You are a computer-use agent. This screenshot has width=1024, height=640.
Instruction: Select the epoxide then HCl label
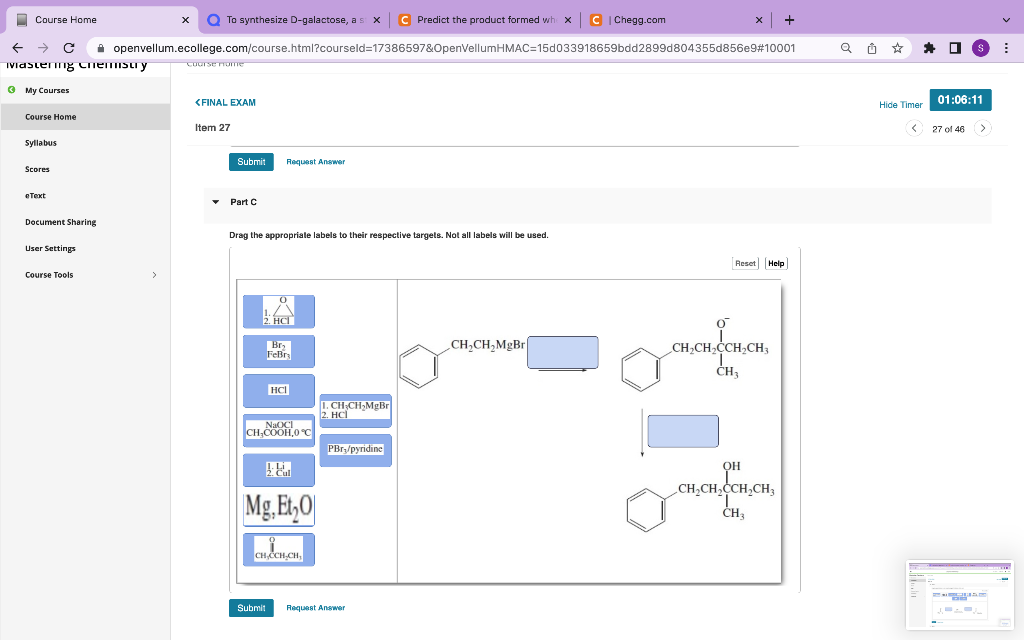pyautogui.click(x=279, y=312)
